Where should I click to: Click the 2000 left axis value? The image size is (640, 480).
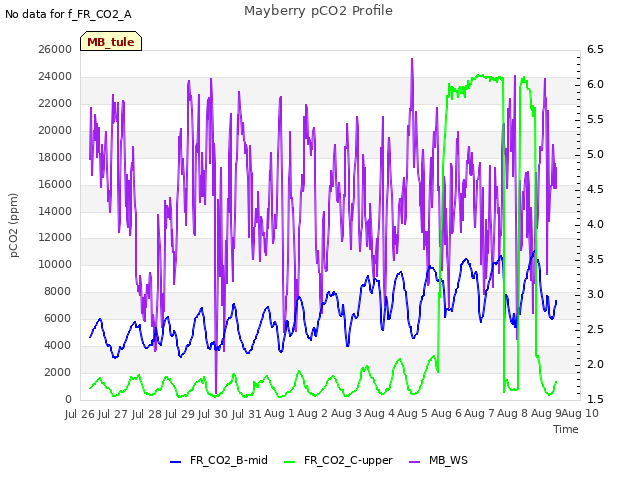pos(58,372)
